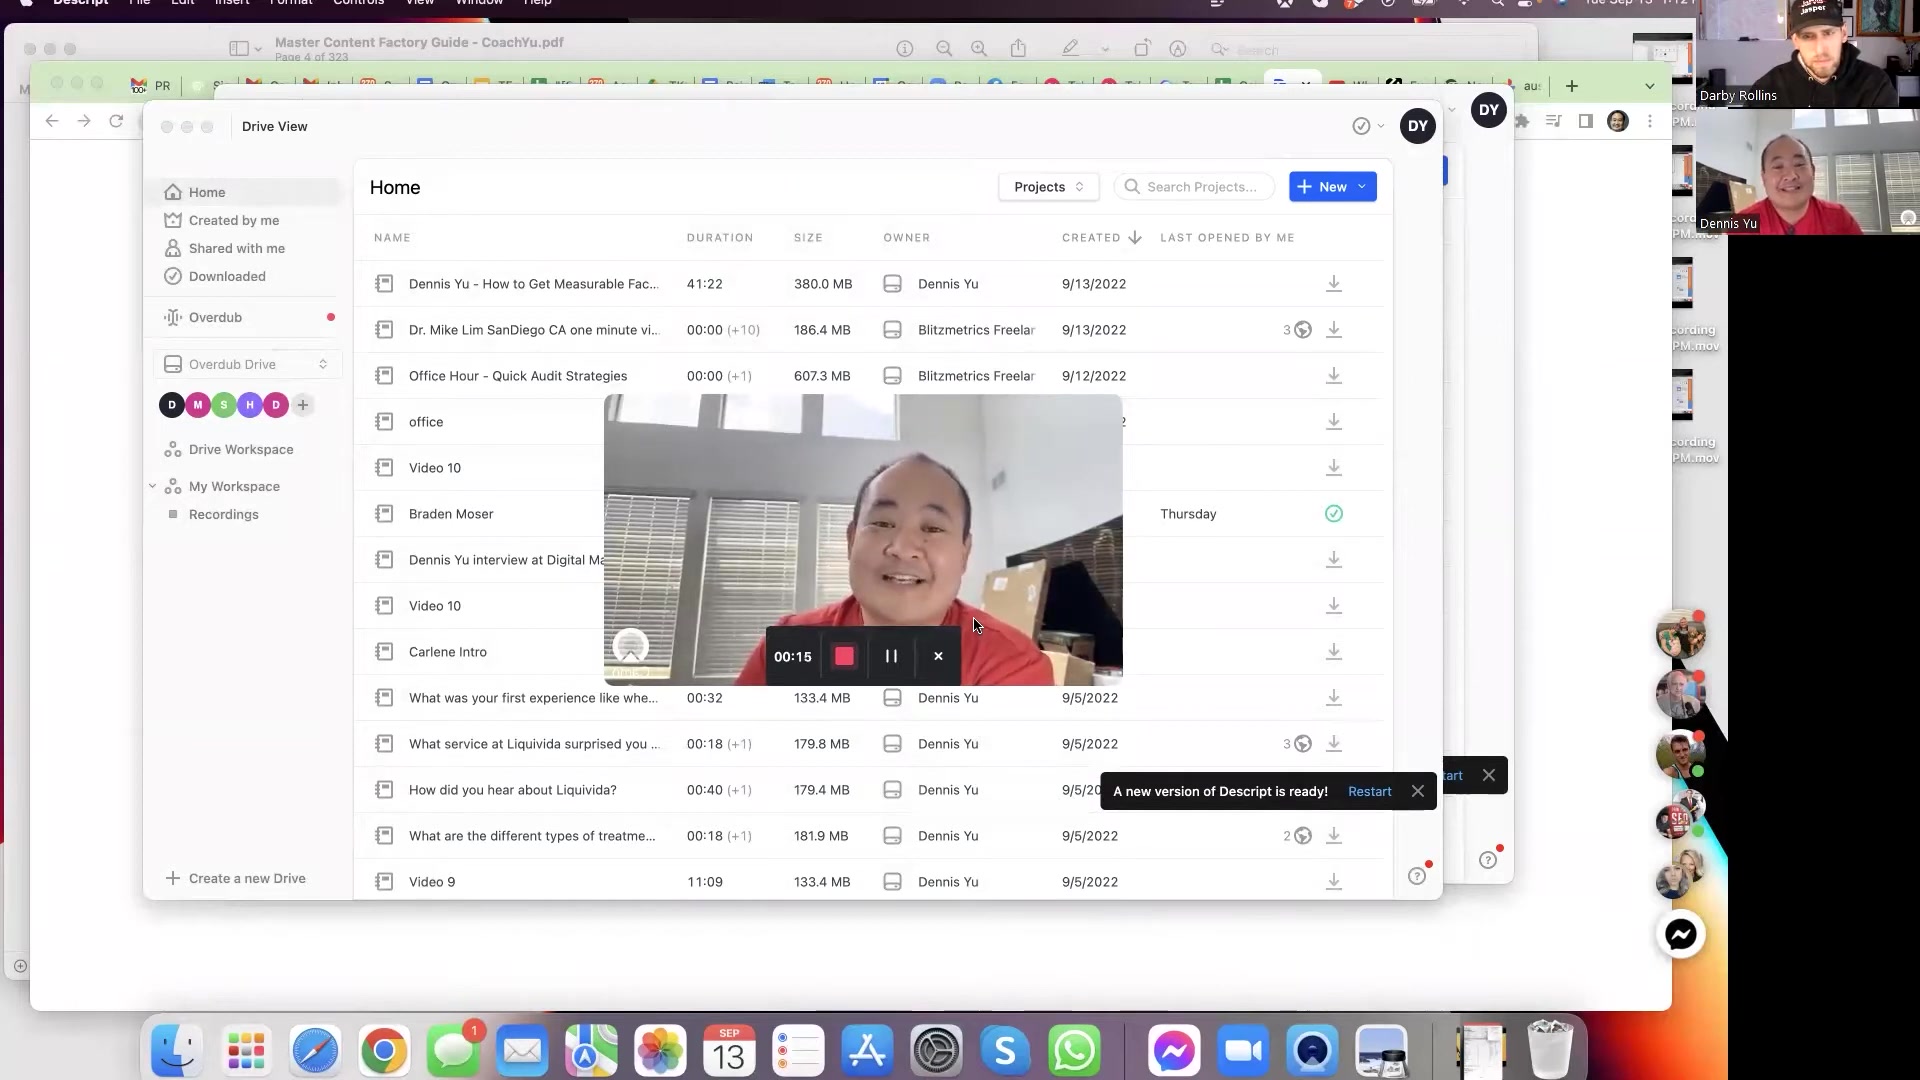
Task: Download the Video 9 project
Action: coord(1333,882)
